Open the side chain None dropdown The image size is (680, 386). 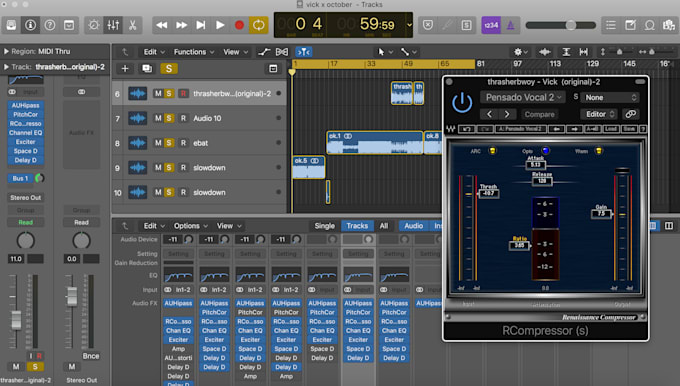coord(611,98)
